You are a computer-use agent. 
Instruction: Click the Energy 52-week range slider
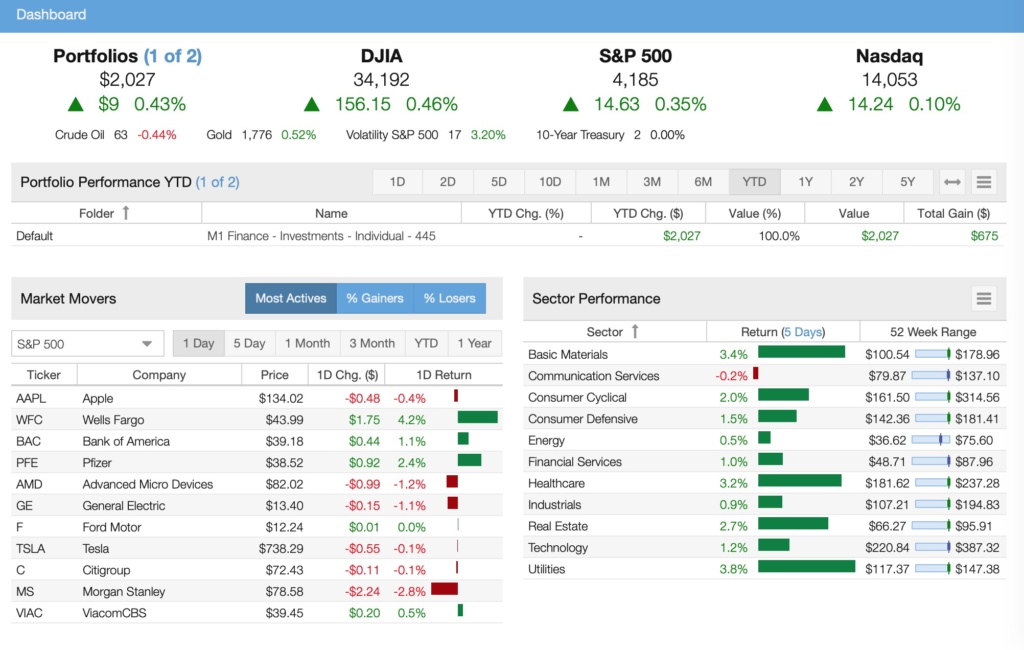pyautogui.click(x=931, y=440)
